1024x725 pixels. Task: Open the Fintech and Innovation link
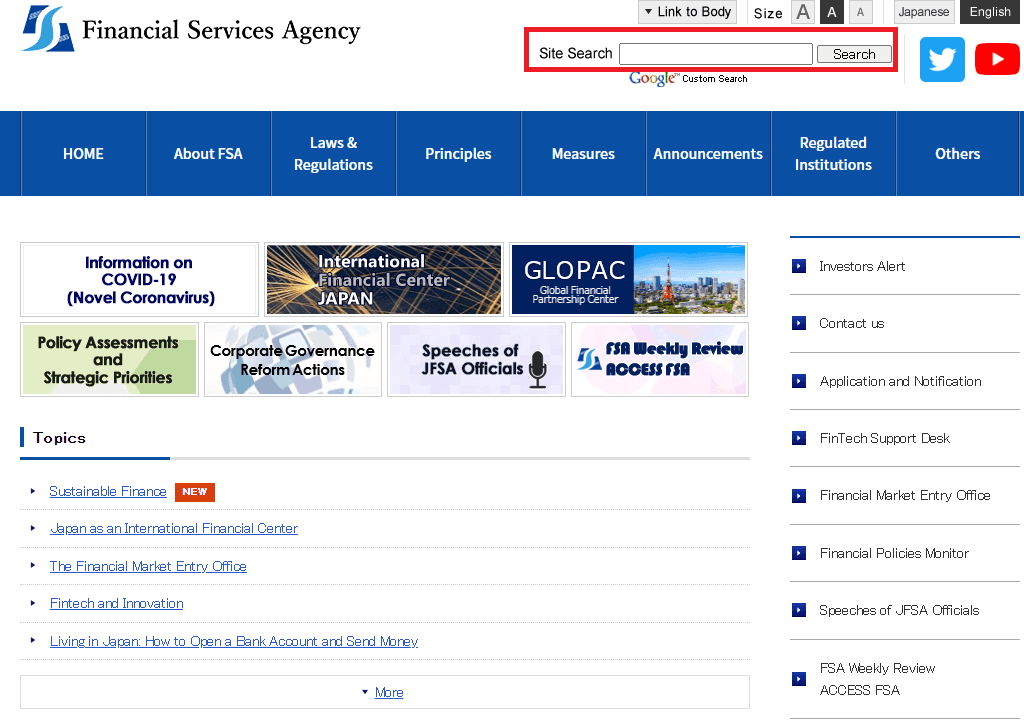117,604
